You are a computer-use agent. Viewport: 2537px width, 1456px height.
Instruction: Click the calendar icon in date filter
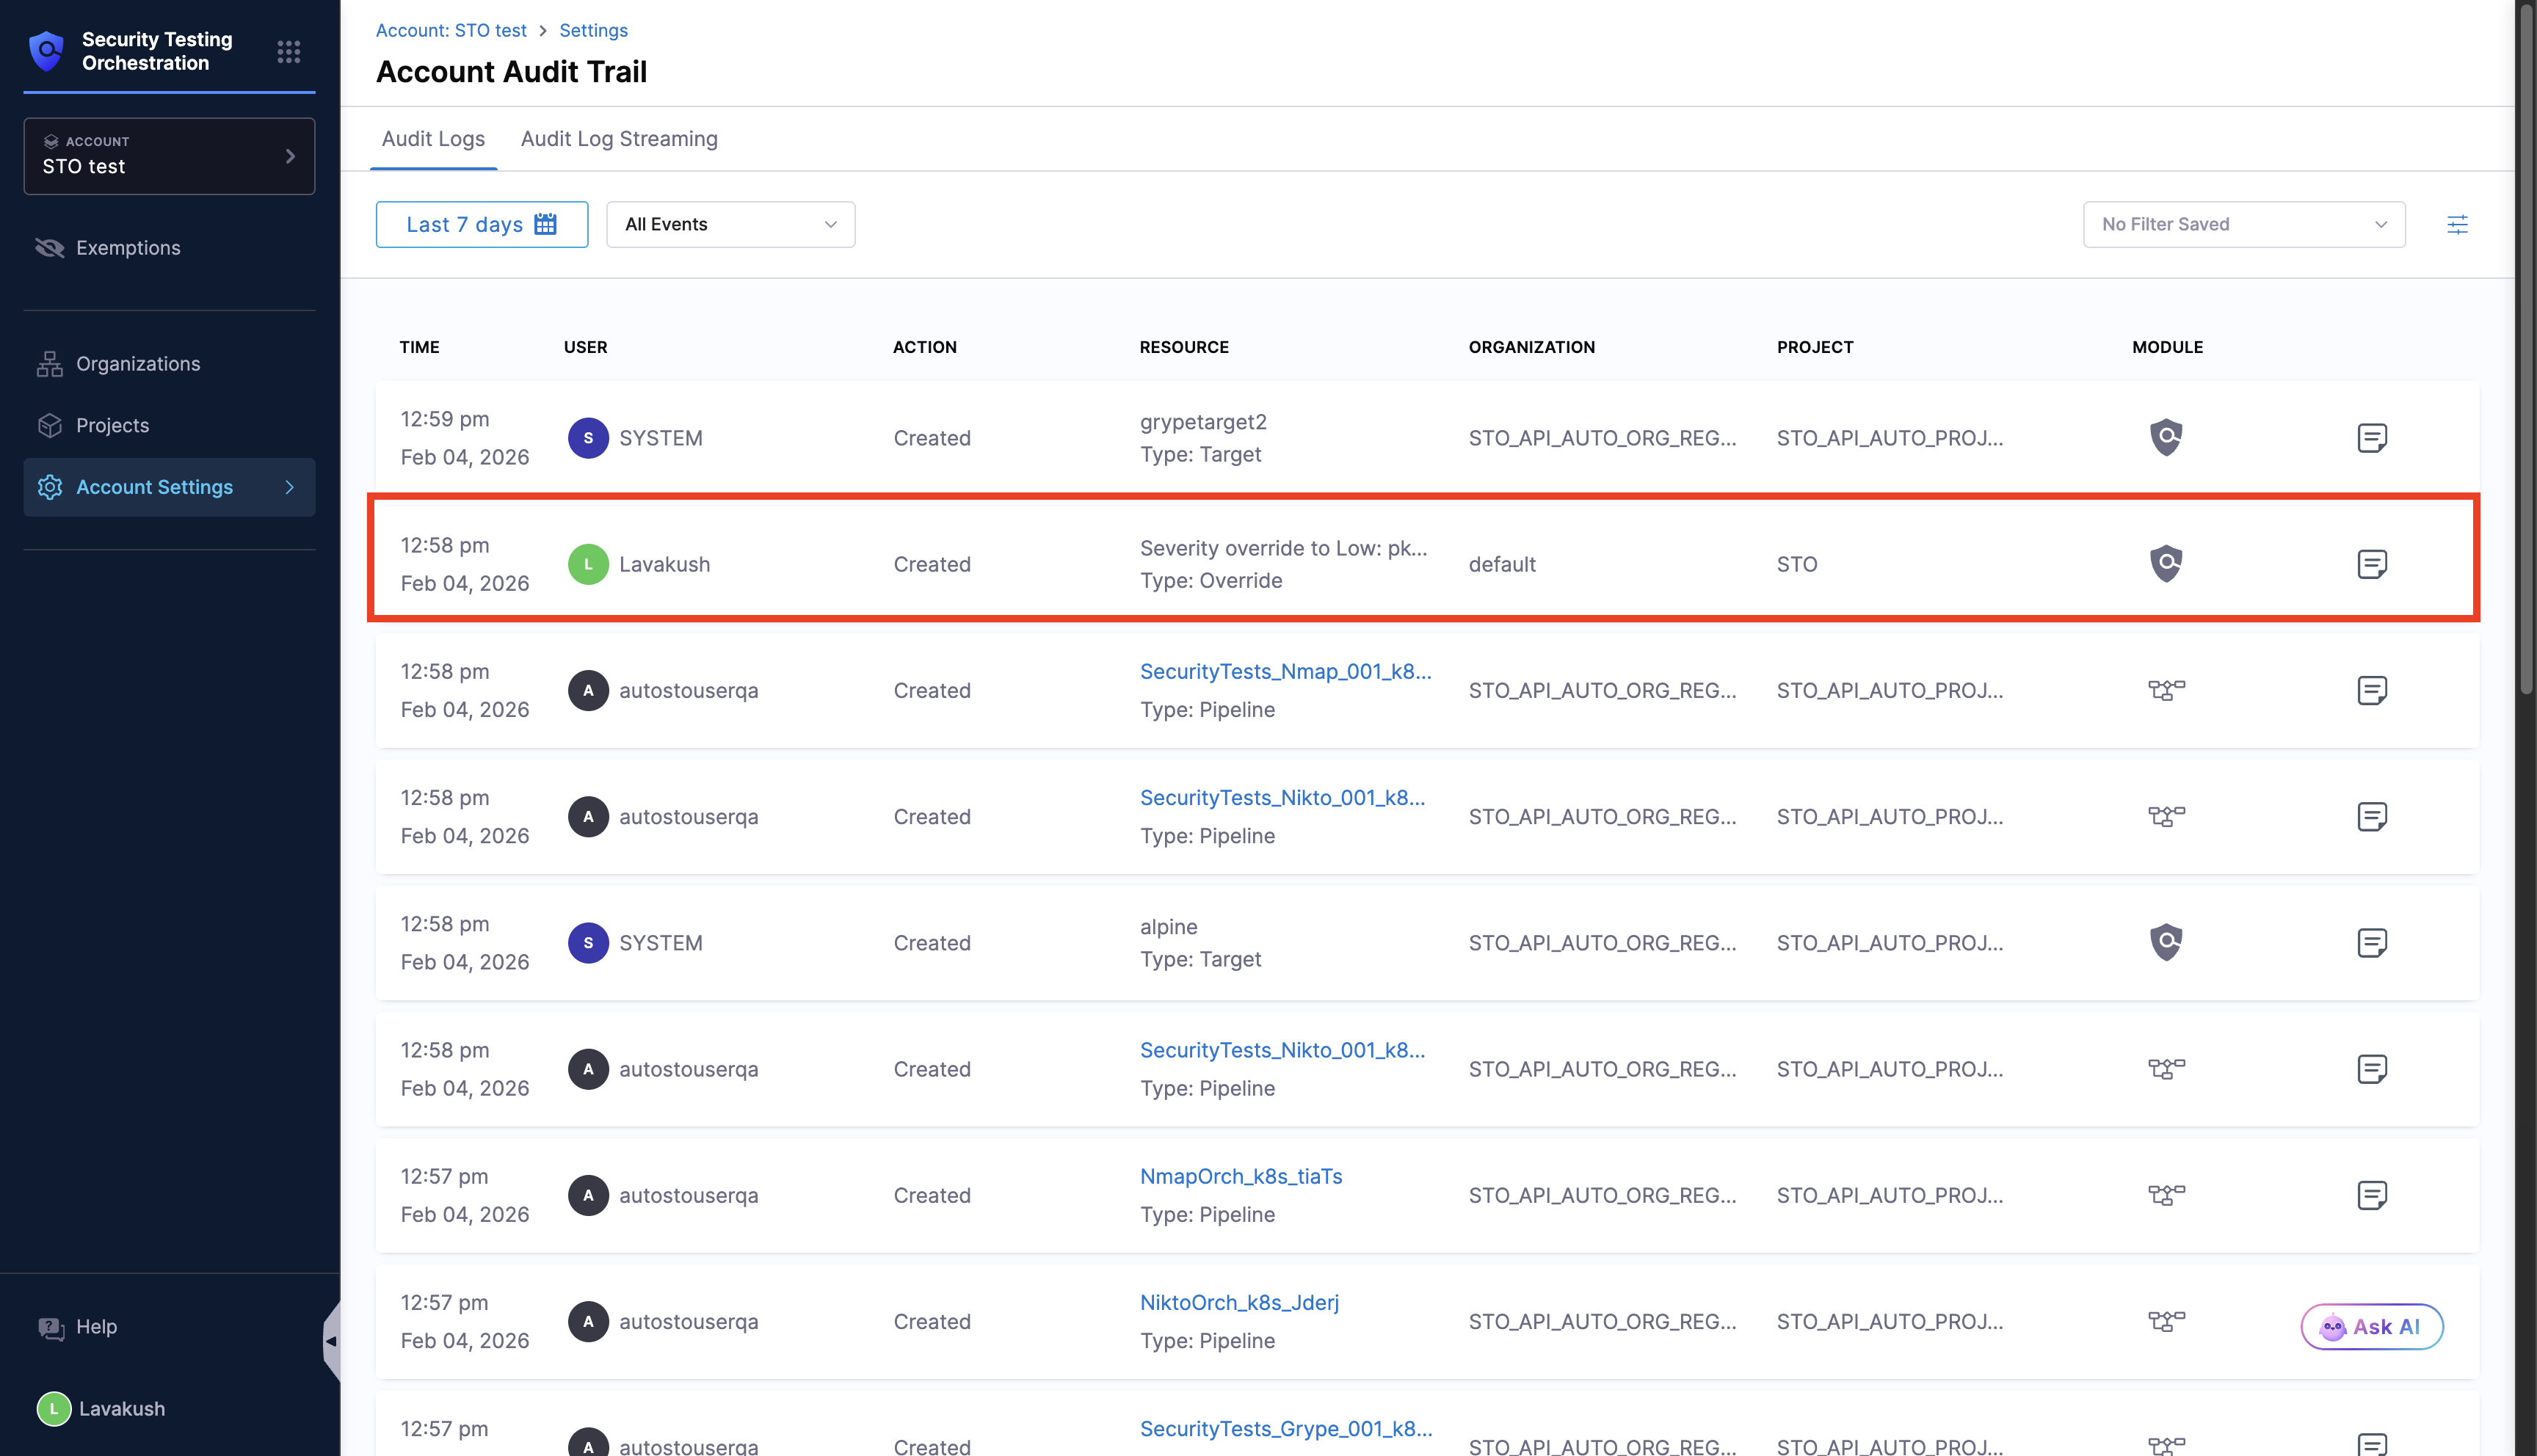click(x=545, y=224)
